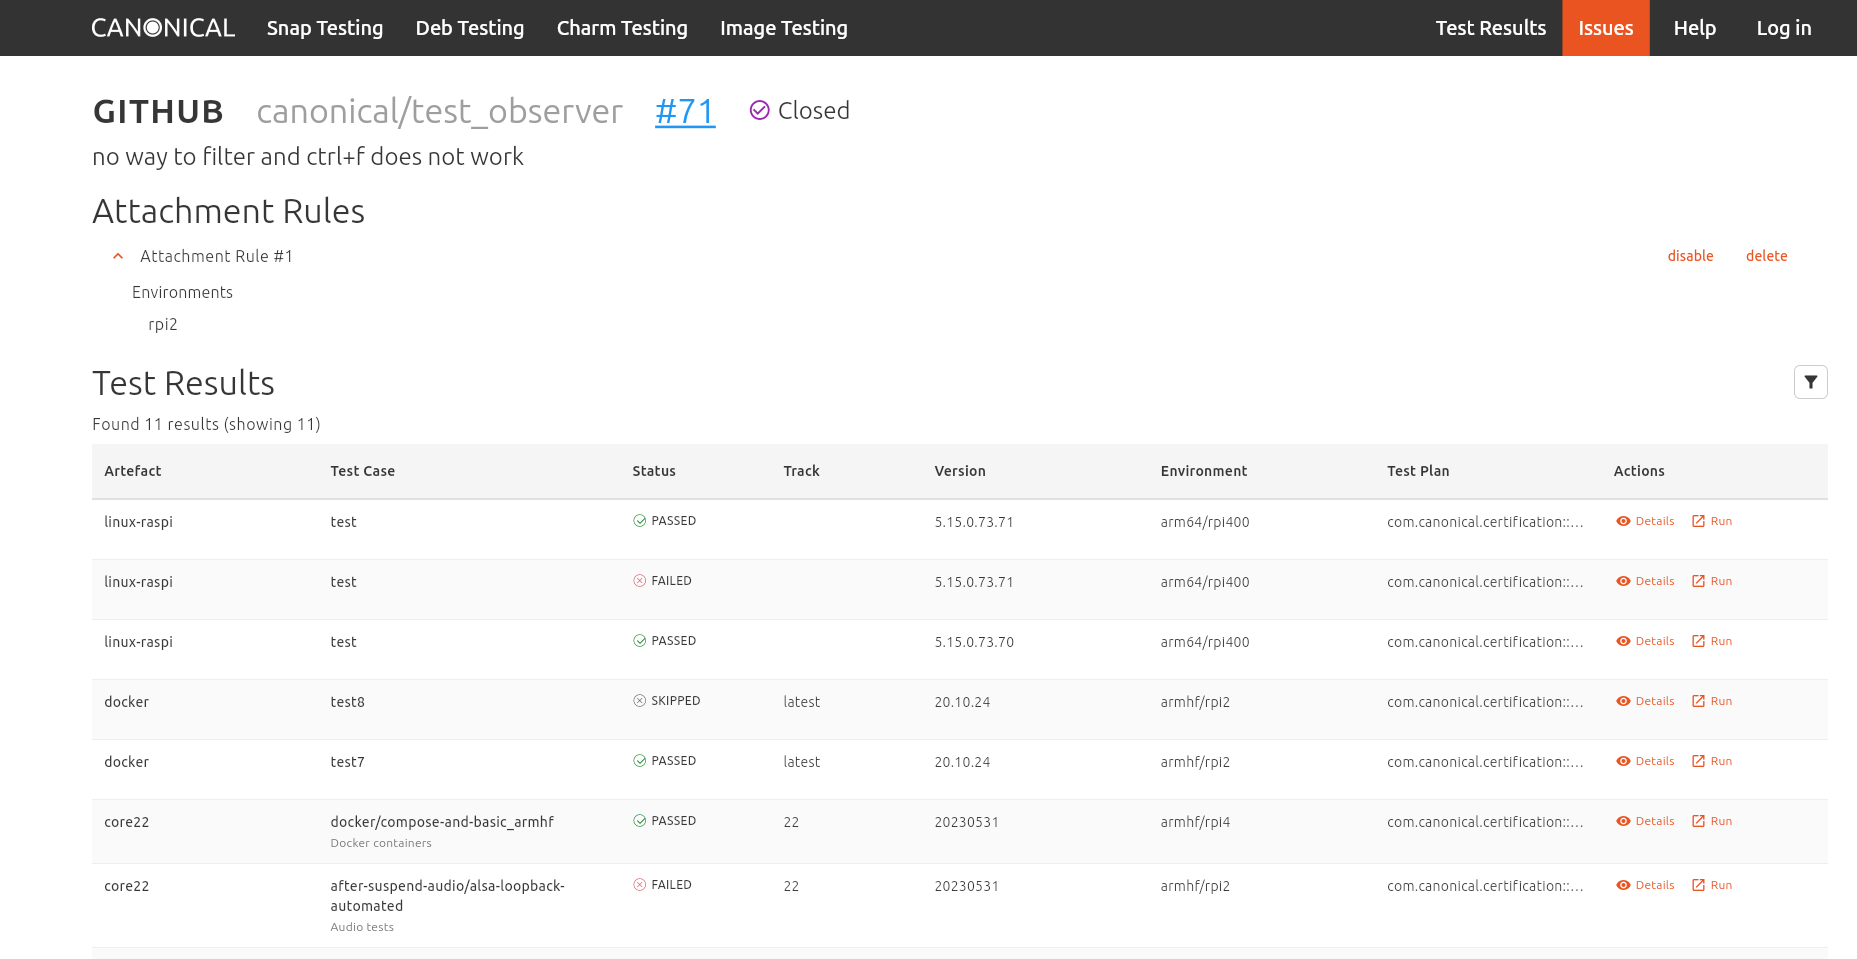The width and height of the screenshot is (1857, 959).
Task: Click the PASSED check icon on test7 row
Action: point(639,760)
